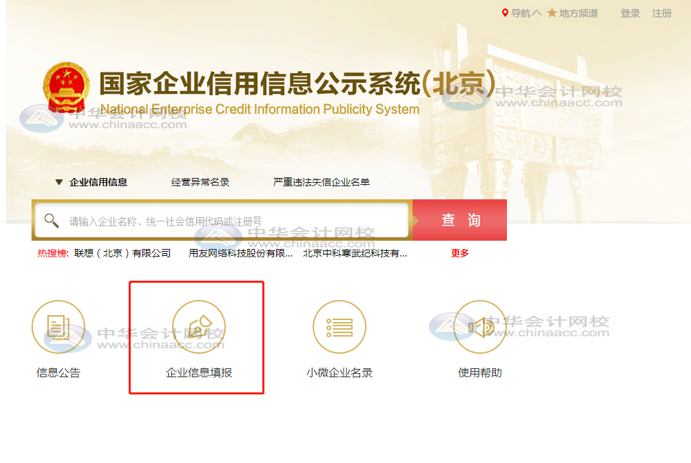Expand the 导航 navigation menu
Image resolution: width=691 pixels, height=463 pixels.
pos(526,14)
